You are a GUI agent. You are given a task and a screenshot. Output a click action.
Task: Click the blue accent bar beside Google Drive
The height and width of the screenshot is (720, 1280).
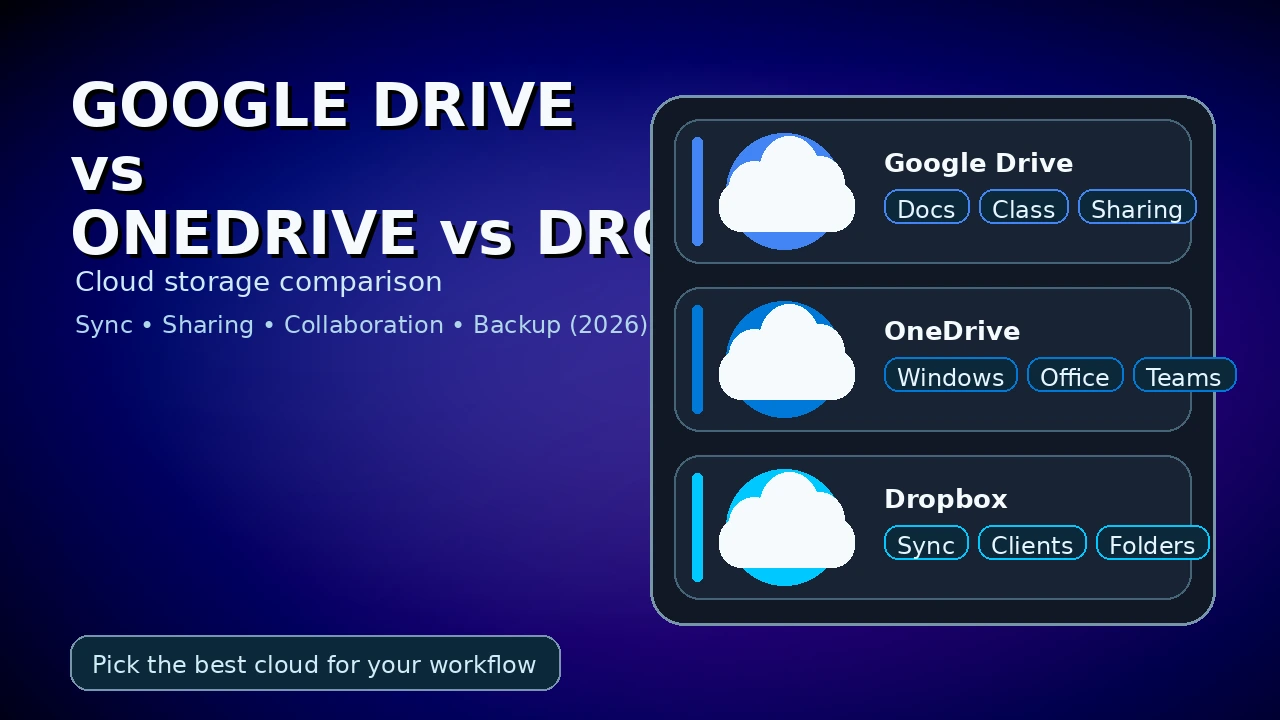pos(697,192)
